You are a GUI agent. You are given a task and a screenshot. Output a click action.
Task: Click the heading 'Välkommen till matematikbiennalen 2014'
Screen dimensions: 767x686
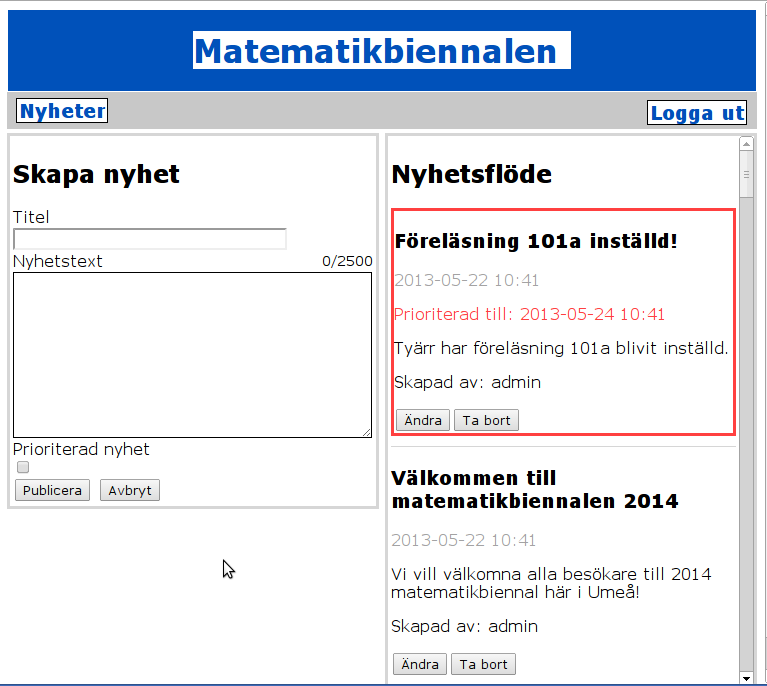535,489
